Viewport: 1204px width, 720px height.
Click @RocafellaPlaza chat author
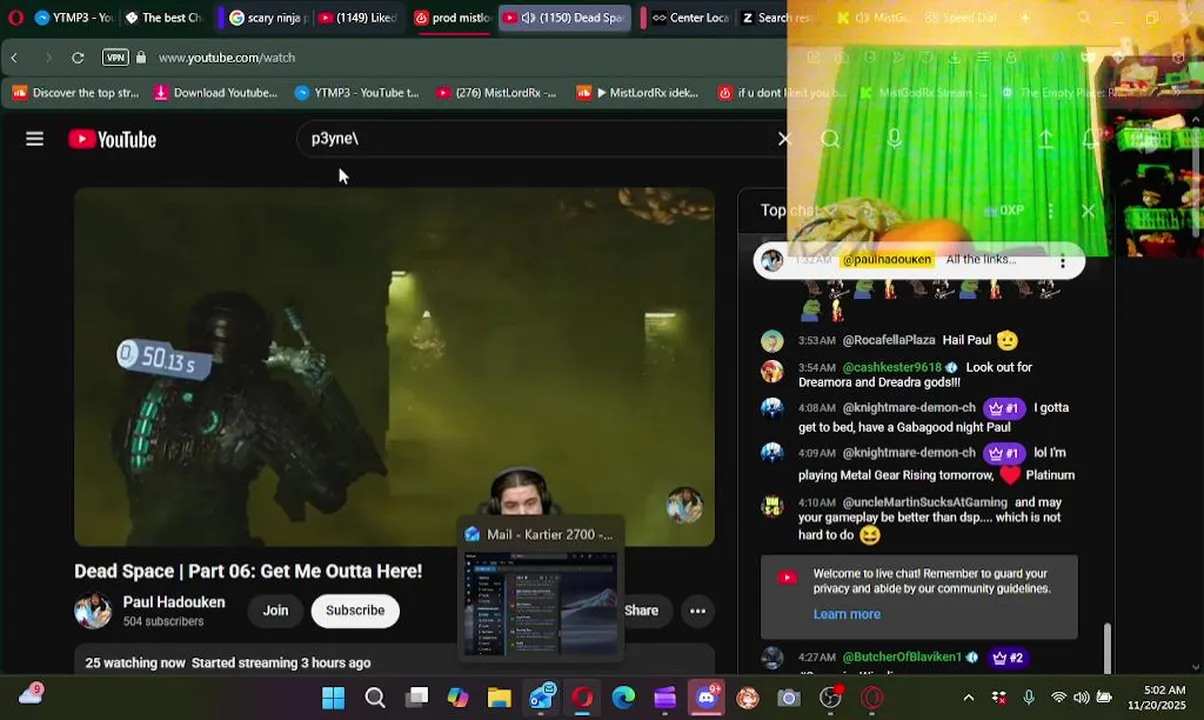pyautogui.click(x=889, y=340)
